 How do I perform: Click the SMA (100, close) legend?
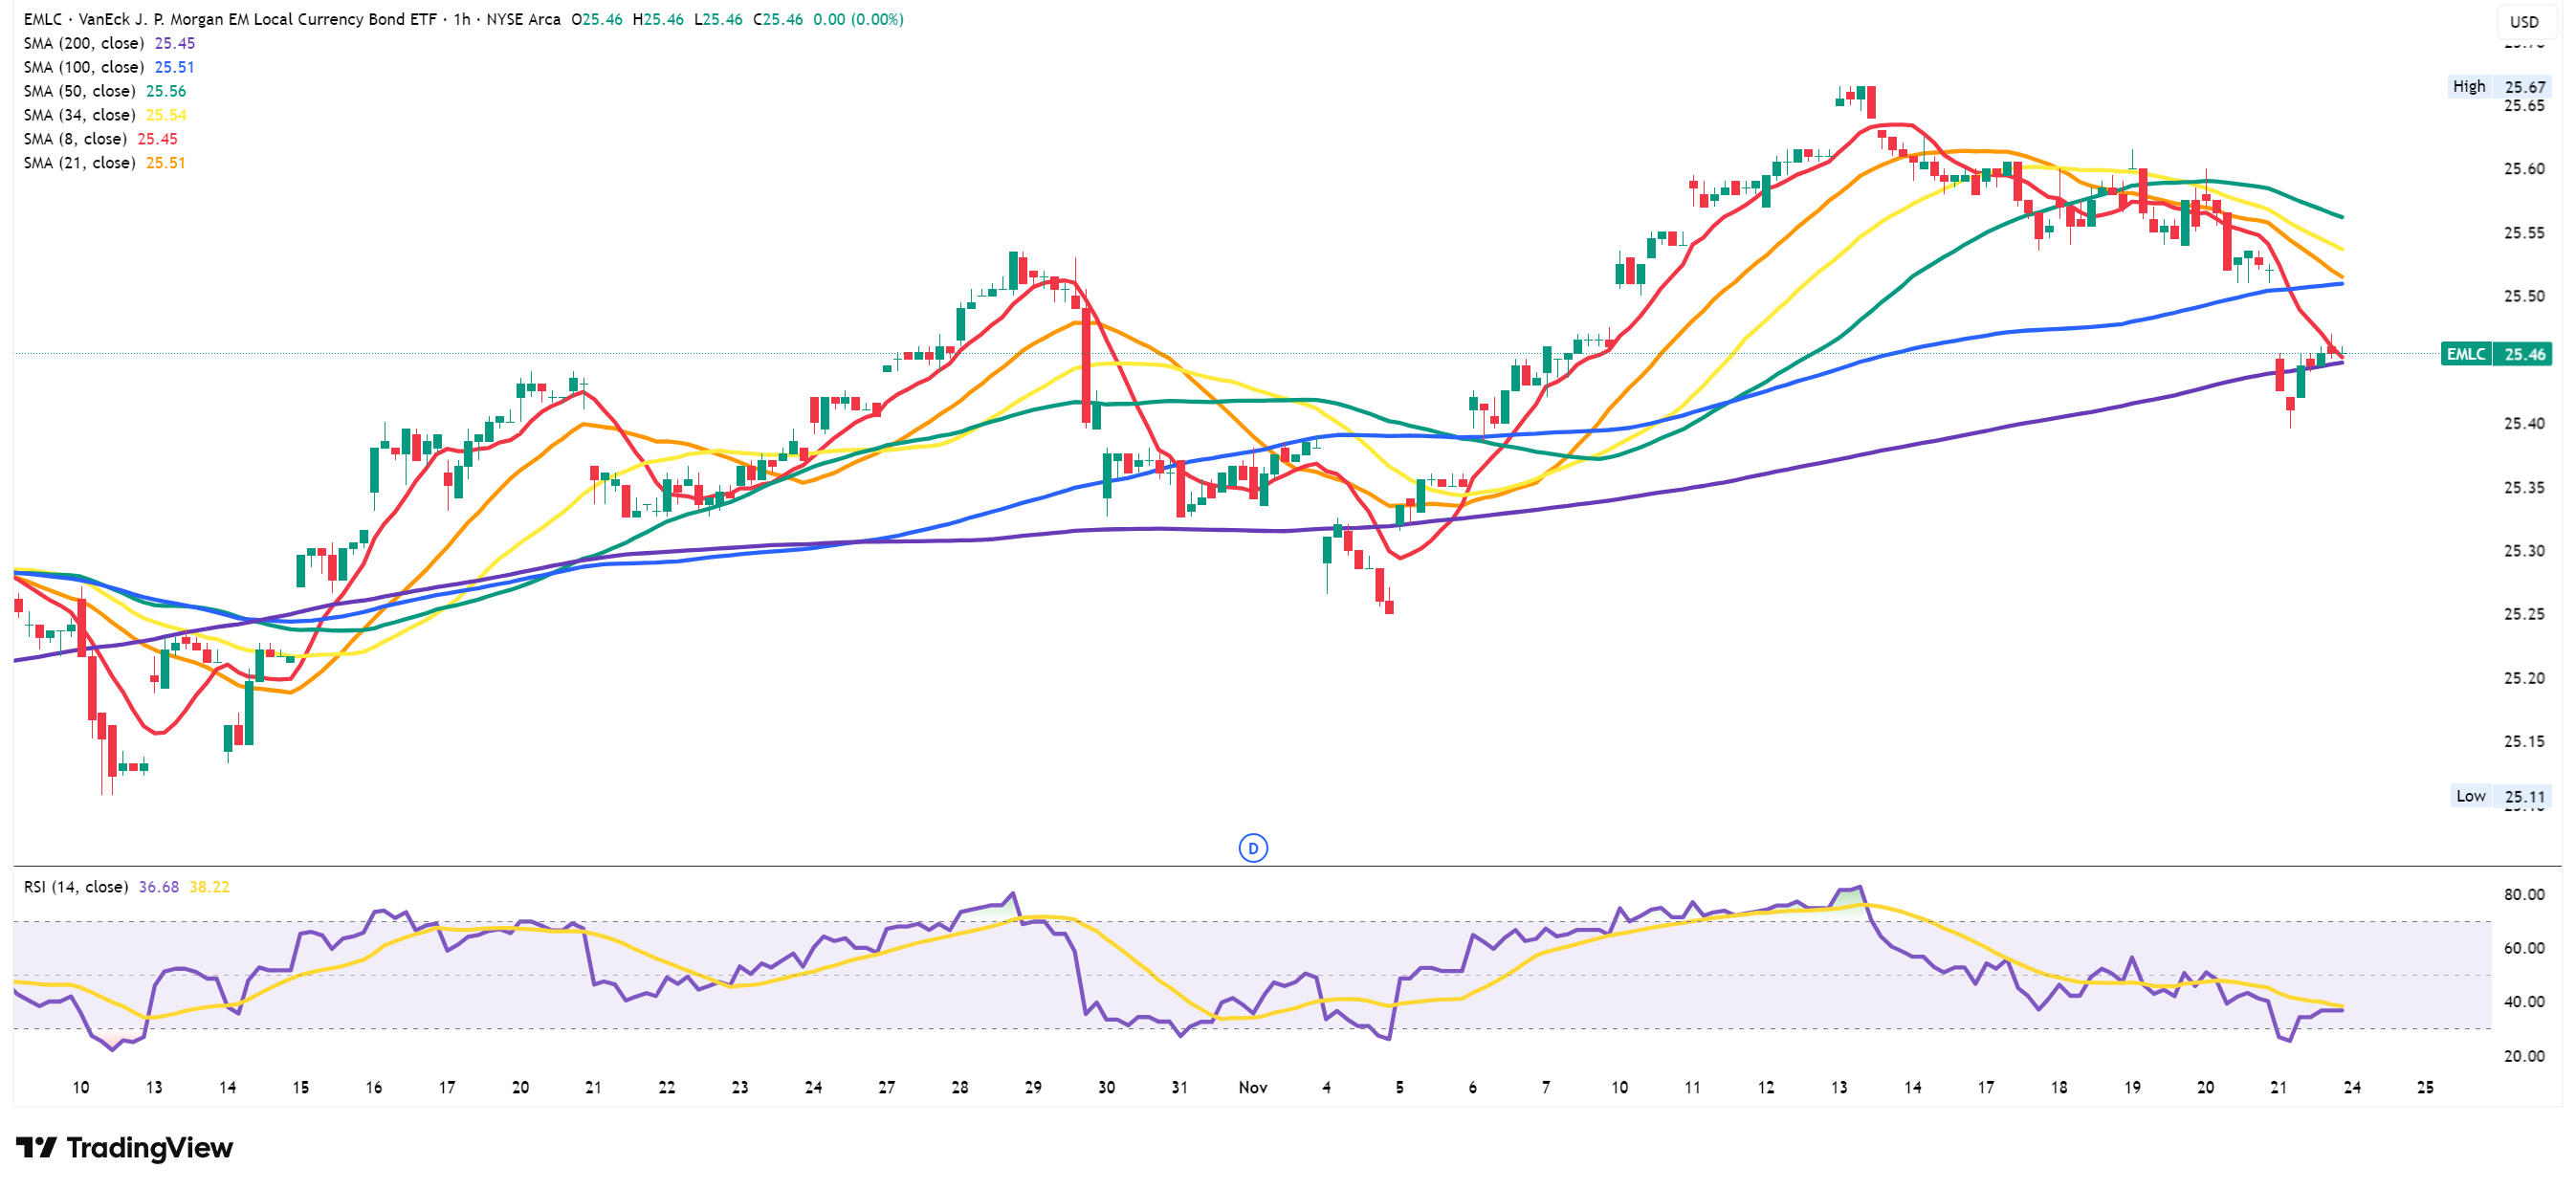coord(84,67)
